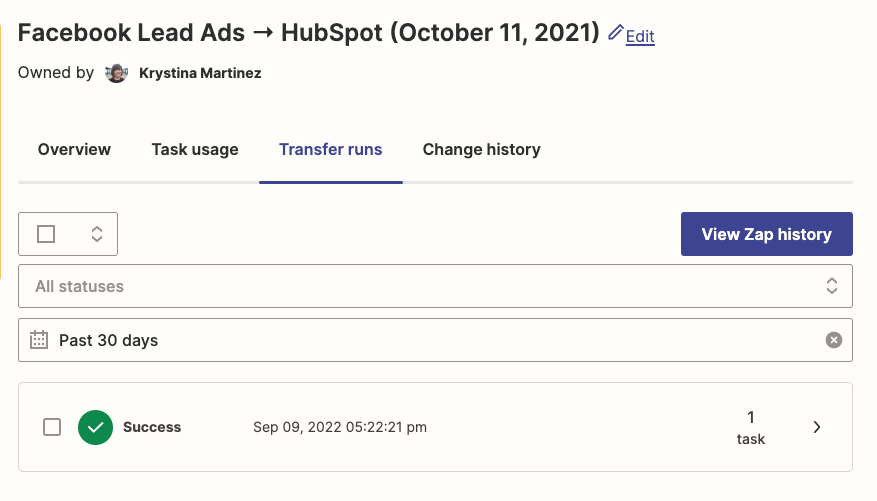
Task: Clear the Past 30 days filter
Action: tap(833, 340)
